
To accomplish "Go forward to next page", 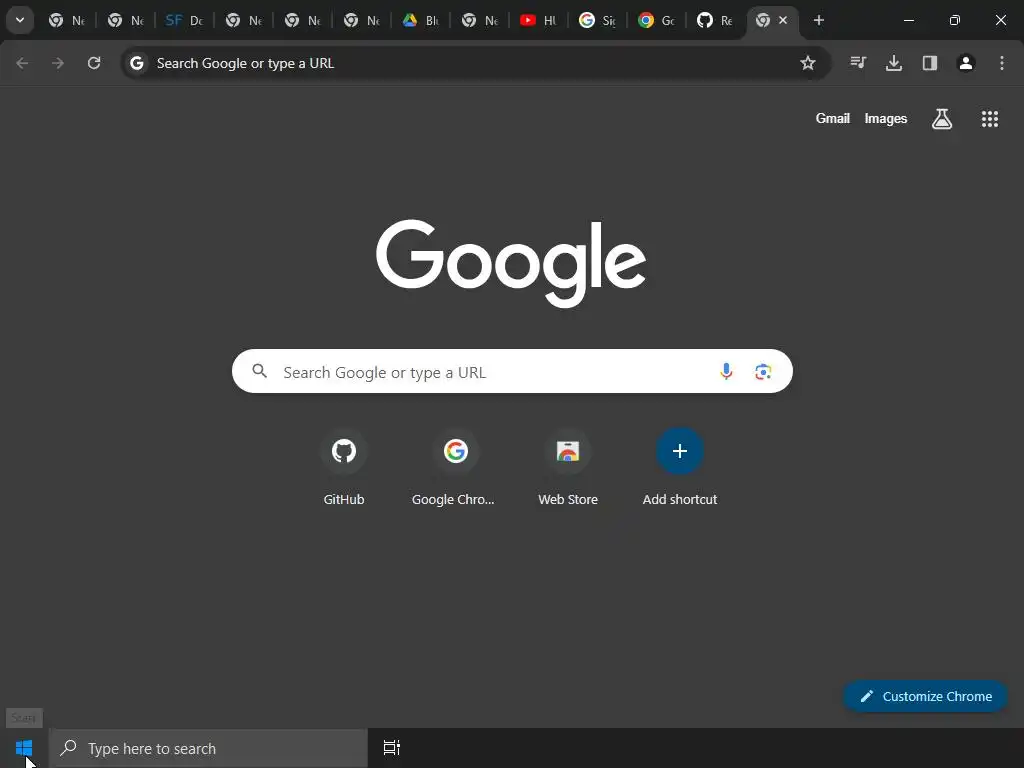I will (x=58, y=63).
